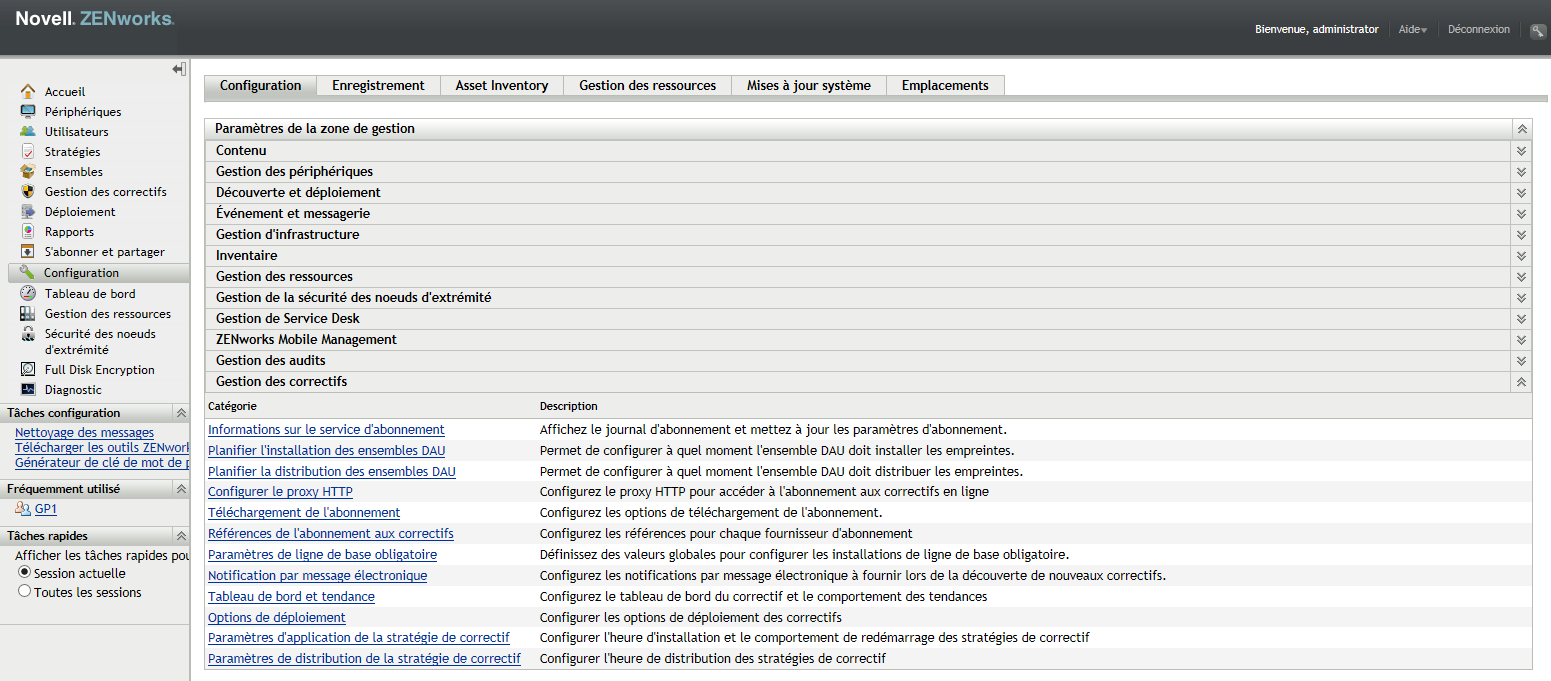Click the Nettoyage des messages task link
The width and height of the screenshot is (1551, 681).
(x=83, y=432)
